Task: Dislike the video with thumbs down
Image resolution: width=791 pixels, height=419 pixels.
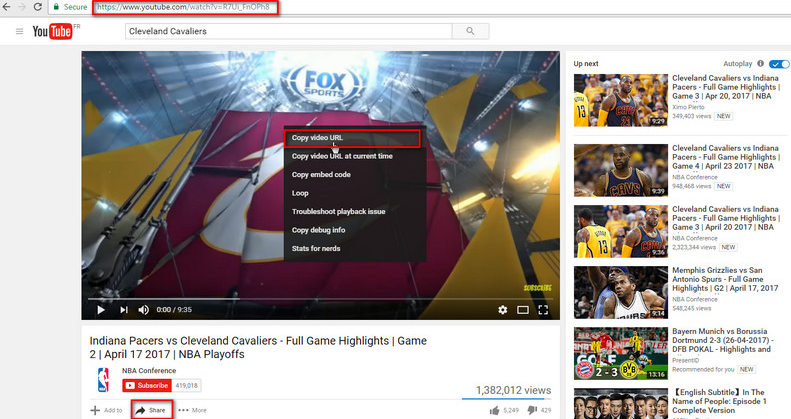Action: [532, 410]
